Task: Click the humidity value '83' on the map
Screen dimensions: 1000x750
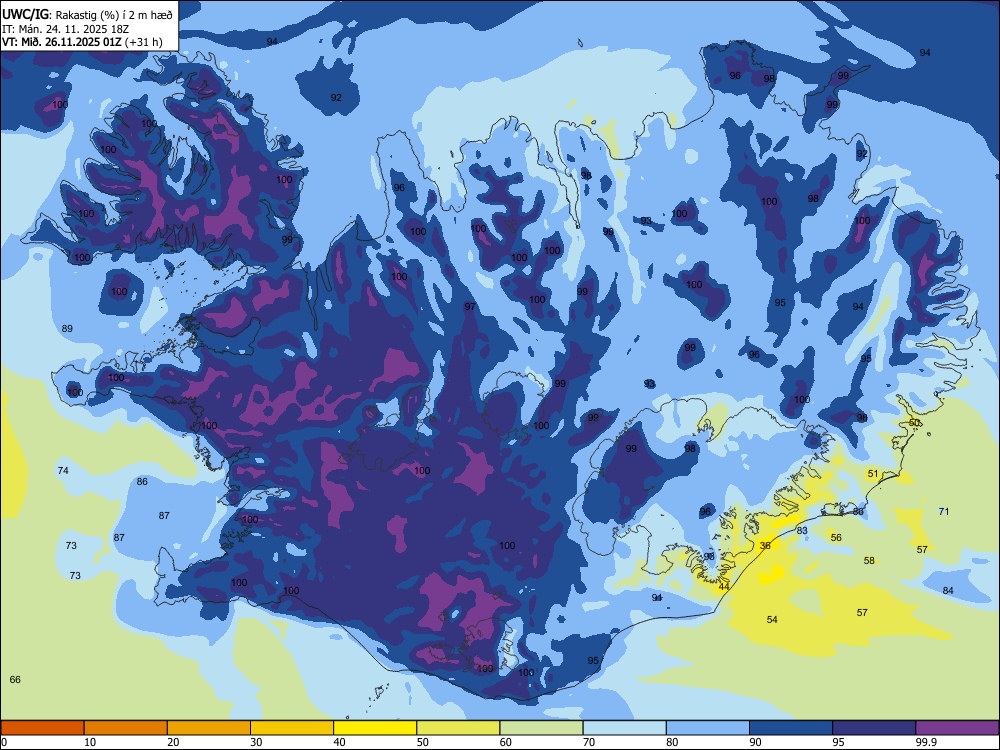Action: [802, 531]
